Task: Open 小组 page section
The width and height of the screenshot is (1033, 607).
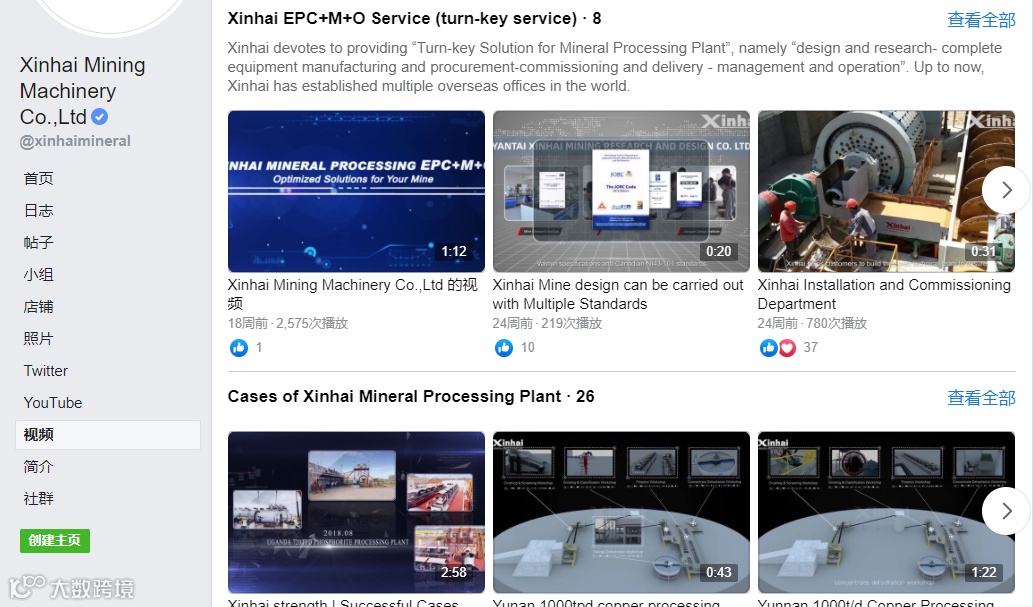Action: coord(38,275)
